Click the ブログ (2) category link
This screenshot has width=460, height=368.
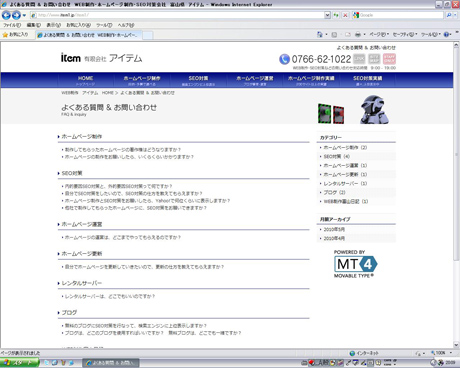click(334, 192)
